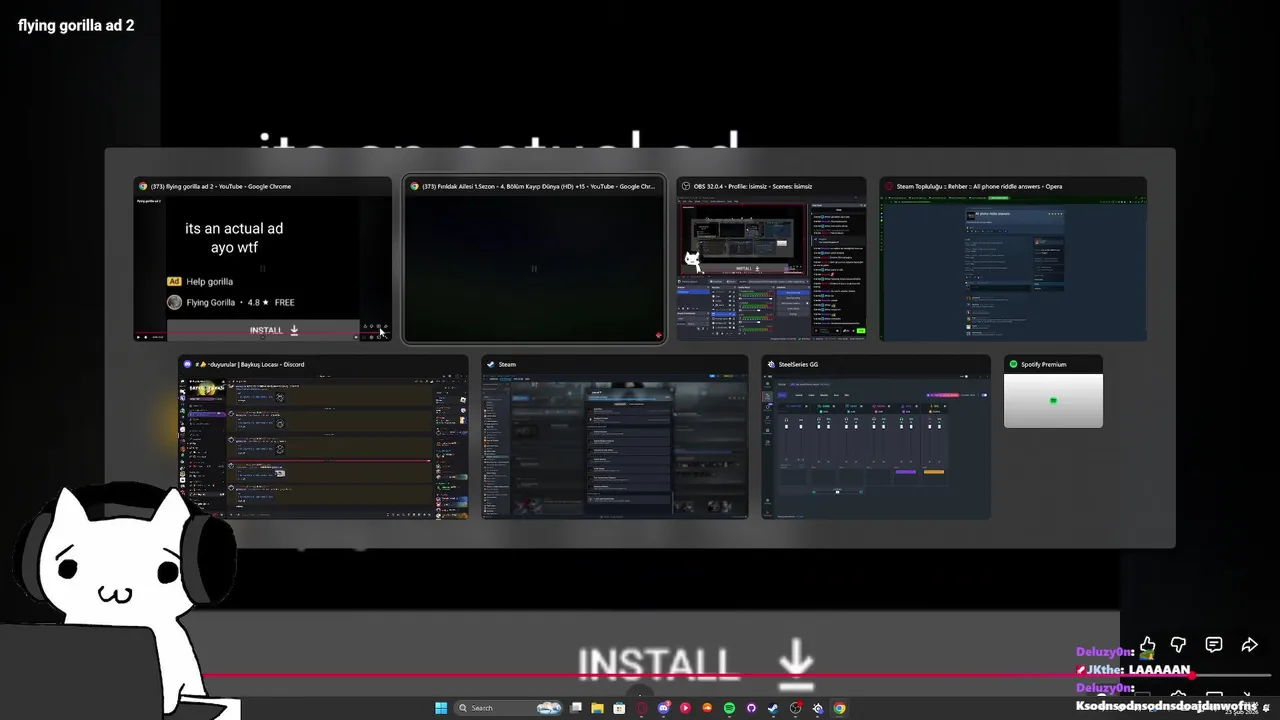This screenshot has width=1280, height=720.
Task: Click the thumbs down dislike icon
Action: tap(1178, 645)
